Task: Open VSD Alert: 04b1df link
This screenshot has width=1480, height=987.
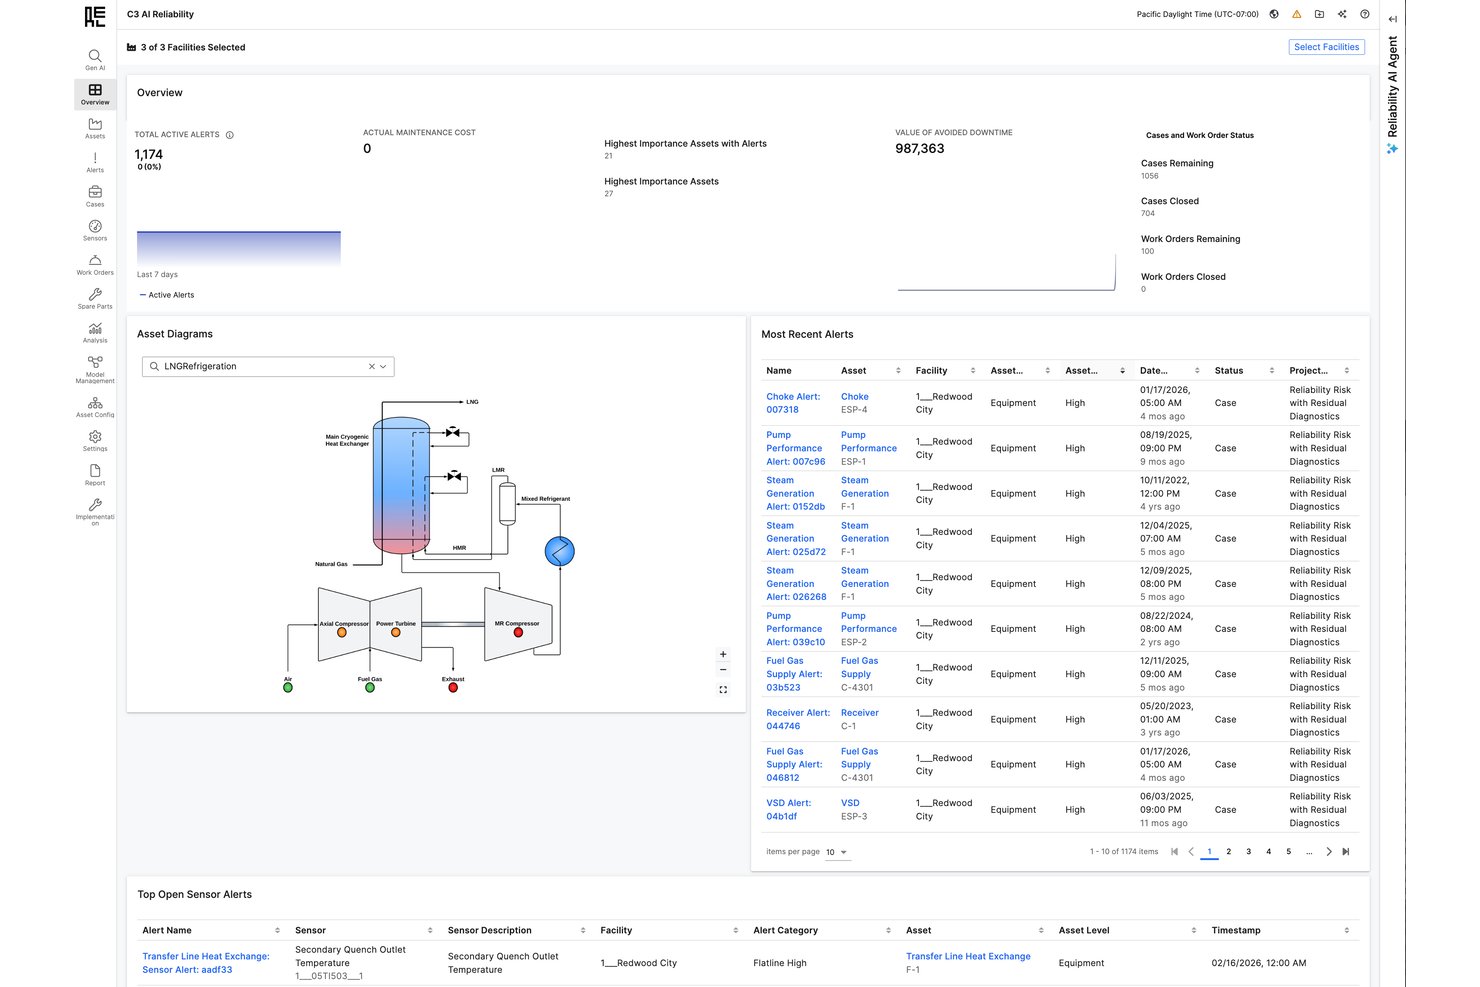Action: click(788, 810)
